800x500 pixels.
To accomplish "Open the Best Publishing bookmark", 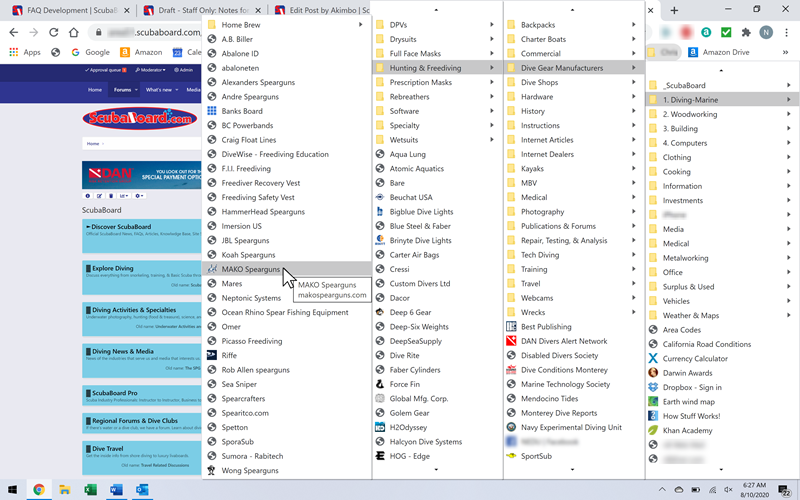I will [573, 327].
